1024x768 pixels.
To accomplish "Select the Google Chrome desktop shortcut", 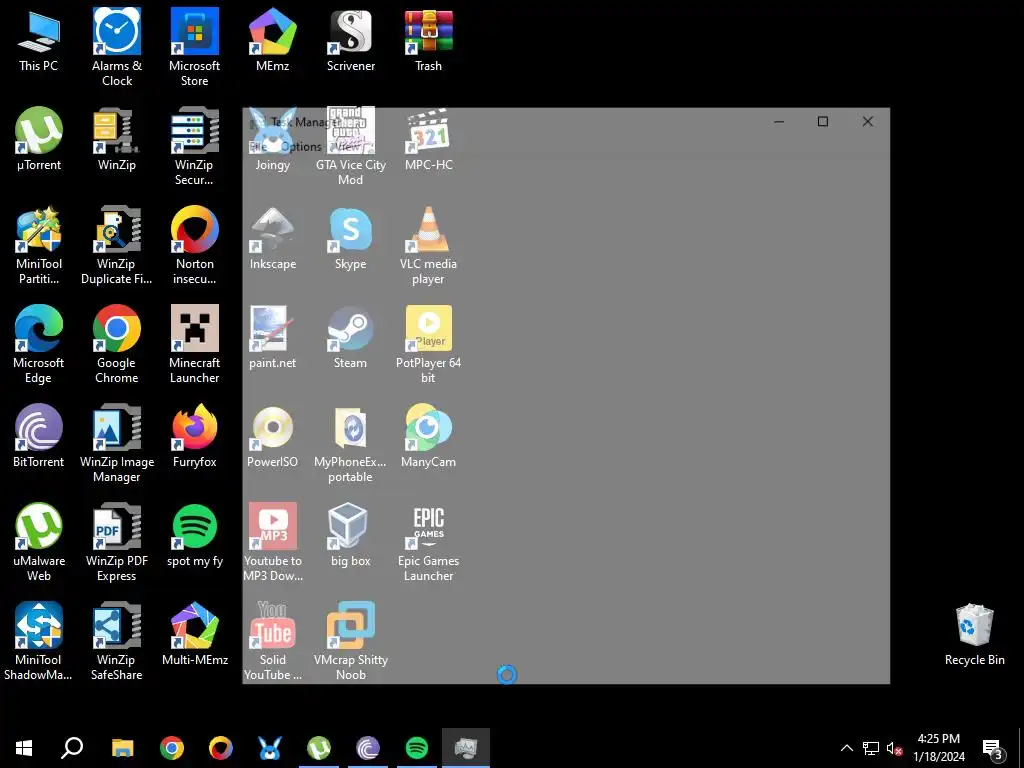I will (x=117, y=344).
